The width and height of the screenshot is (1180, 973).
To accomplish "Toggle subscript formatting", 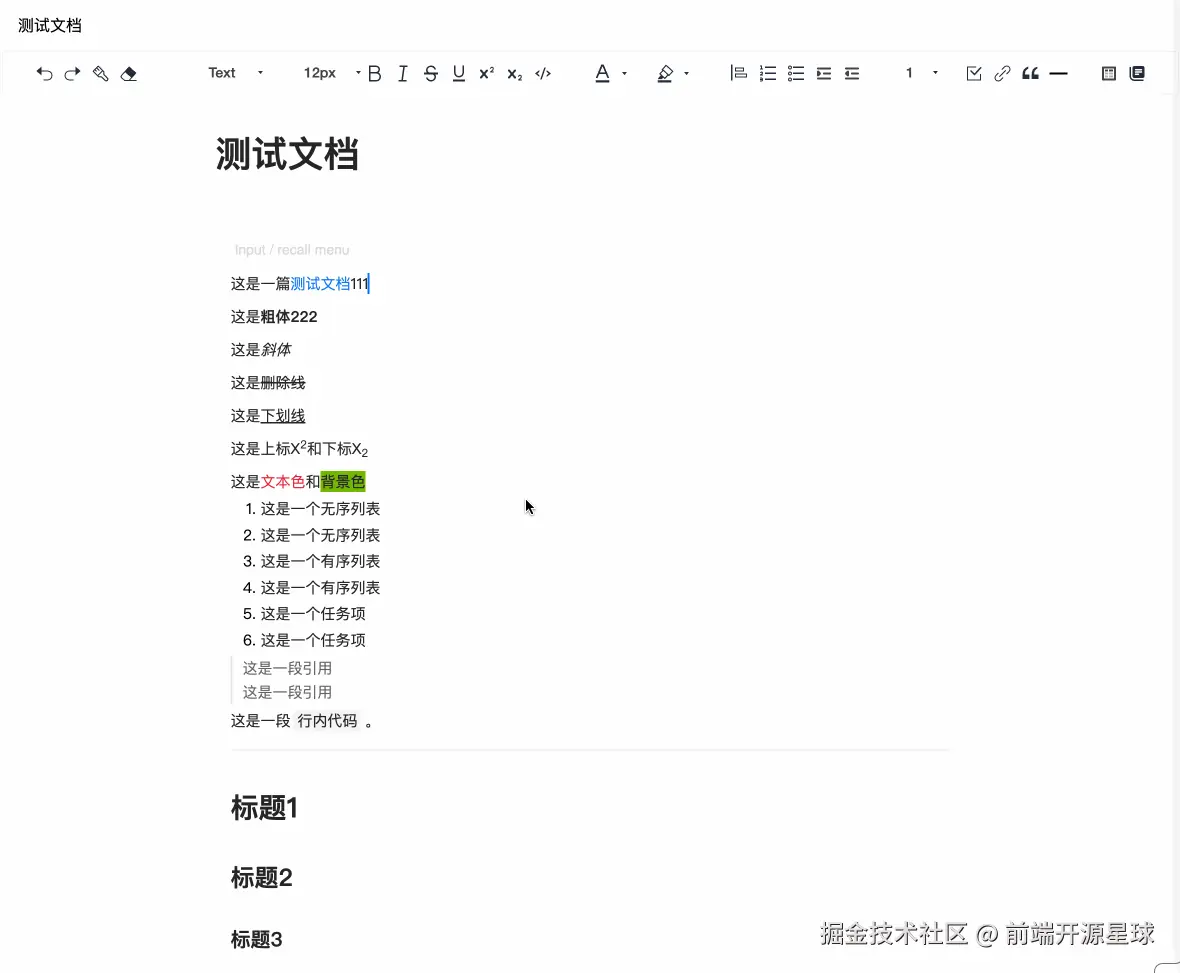I will click(513, 73).
